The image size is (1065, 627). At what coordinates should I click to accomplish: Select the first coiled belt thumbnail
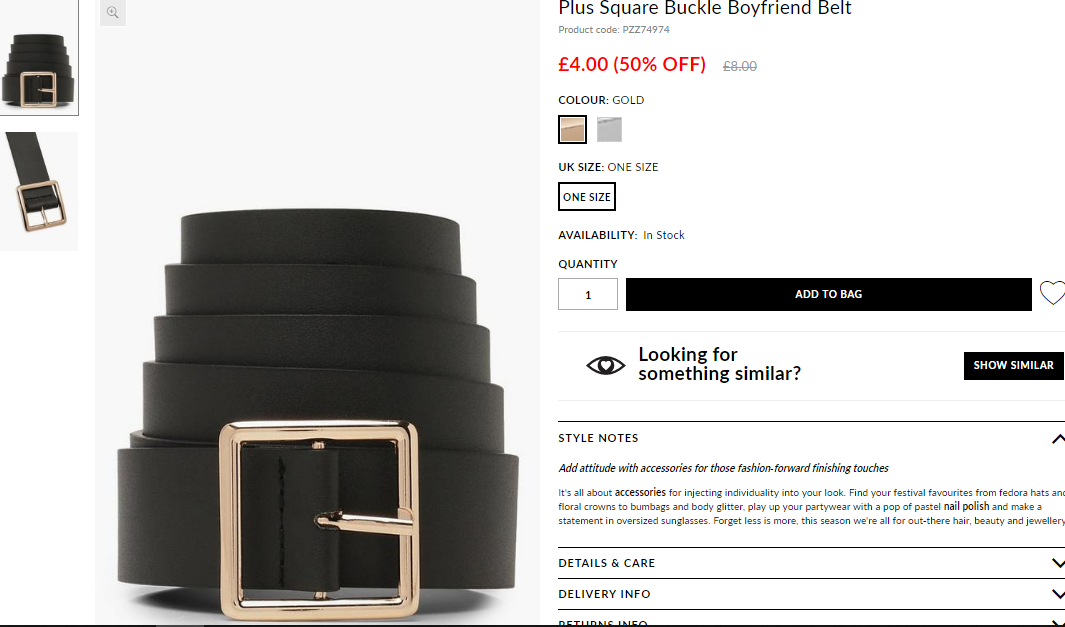point(39,58)
